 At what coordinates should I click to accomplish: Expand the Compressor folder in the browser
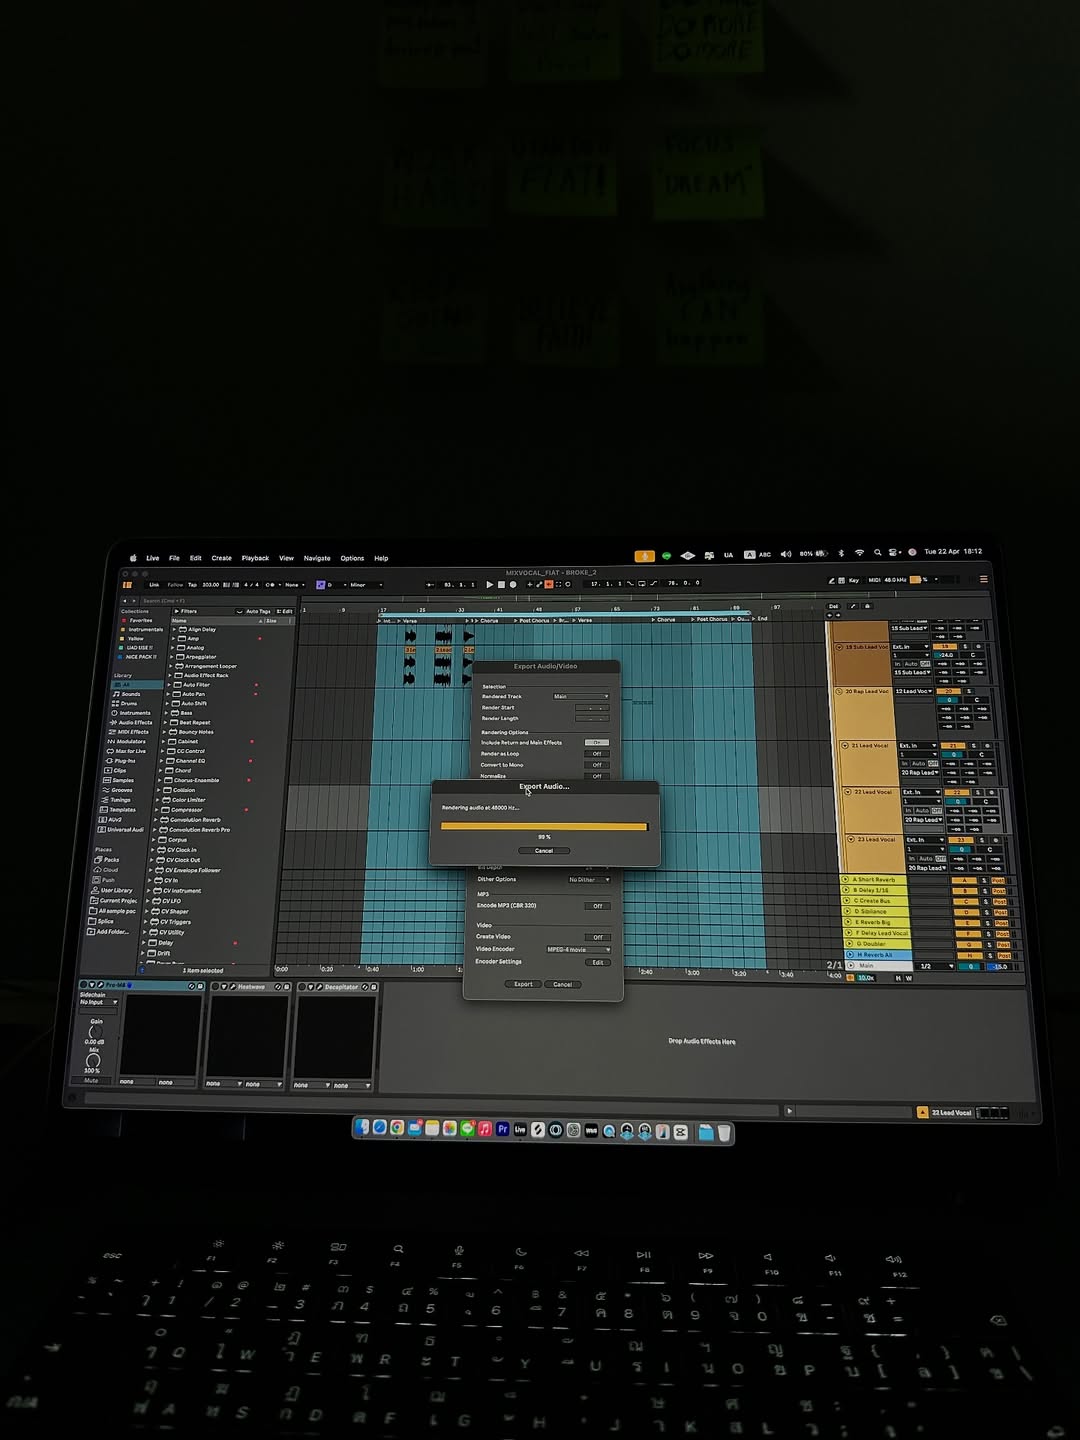coord(157,810)
